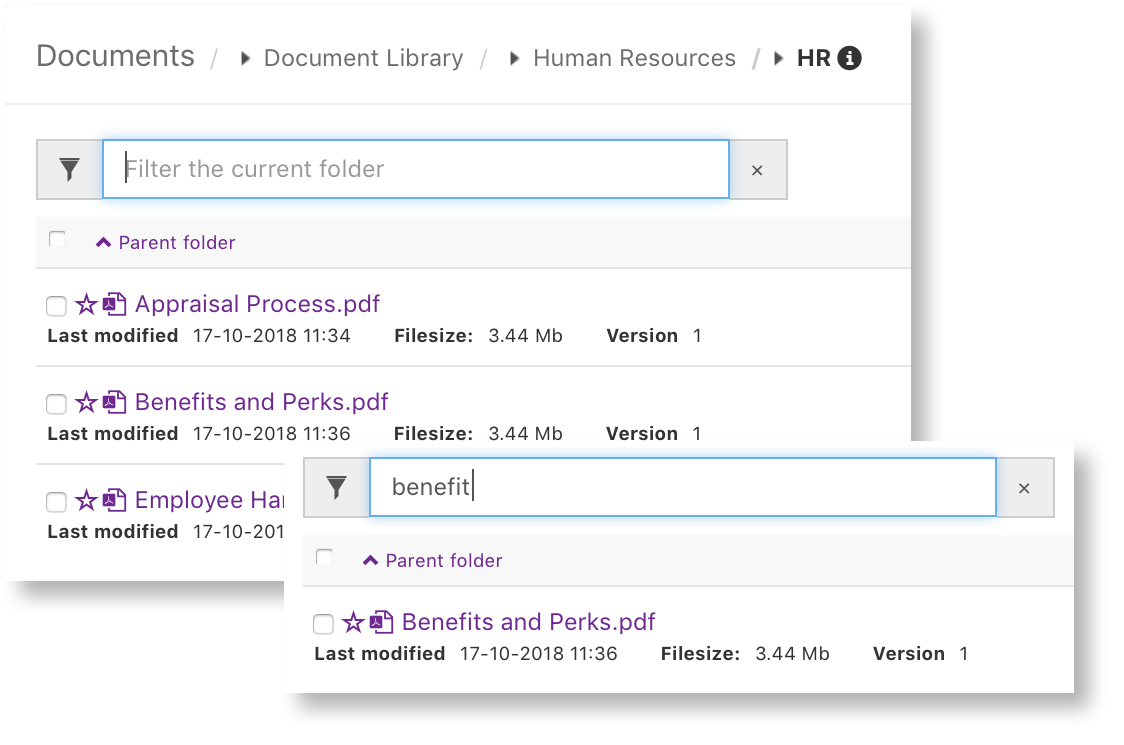Viewport: 1124px width, 745px height.
Task: Click the funnel icon beside the benefit search box
Action: coord(336,488)
